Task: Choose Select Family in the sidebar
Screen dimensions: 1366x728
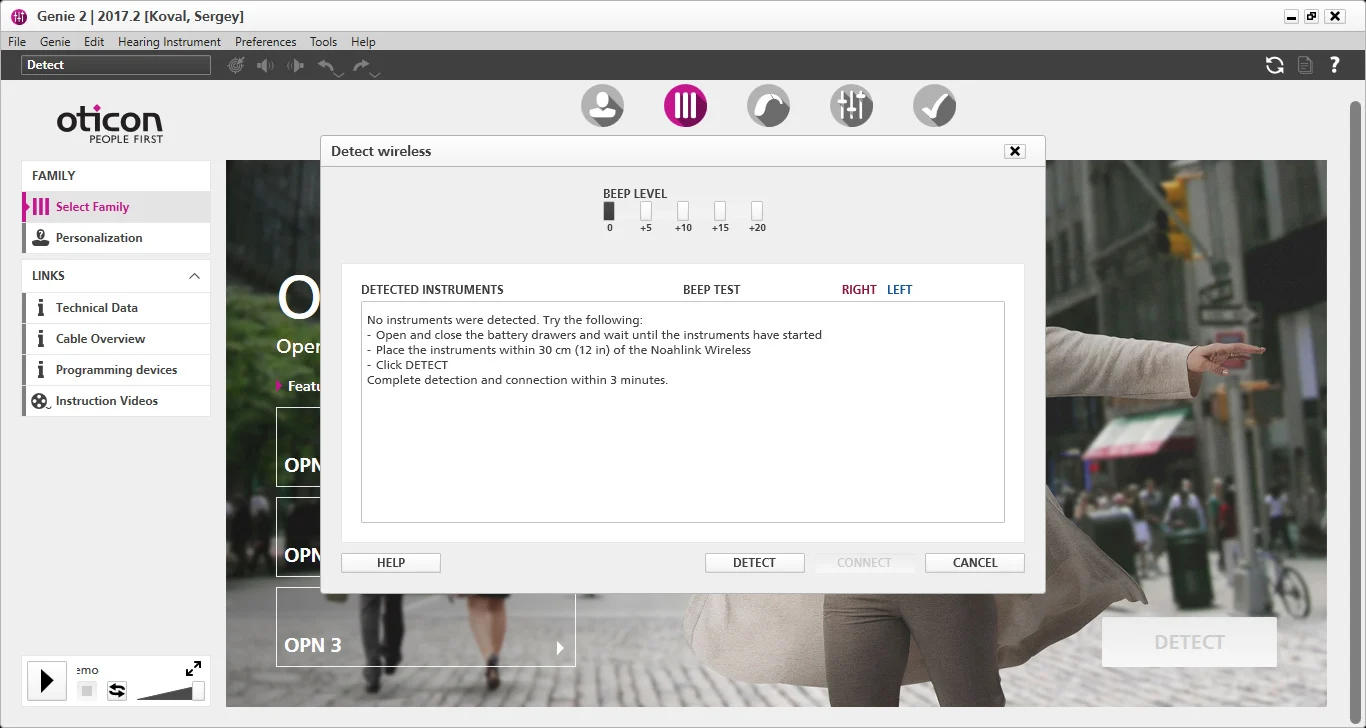Action: coord(116,207)
